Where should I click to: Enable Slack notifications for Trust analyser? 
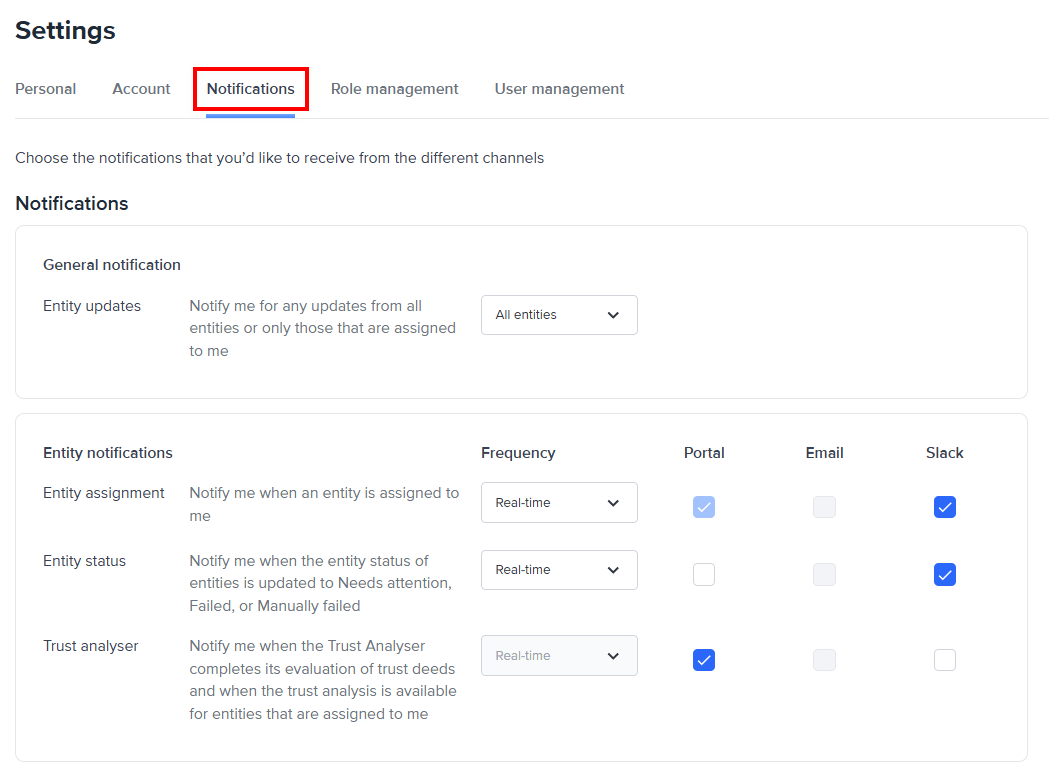pyautogui.click(x=944, y=660)
